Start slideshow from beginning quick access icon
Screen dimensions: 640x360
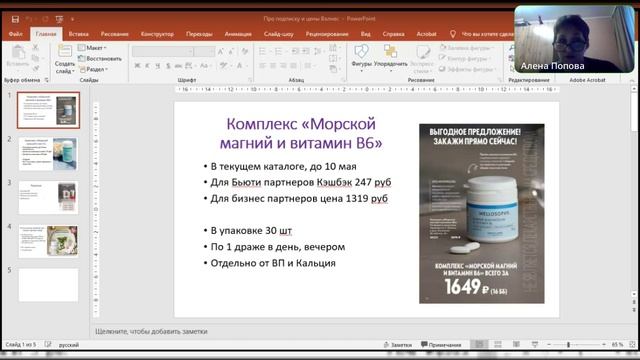(60, 19)
